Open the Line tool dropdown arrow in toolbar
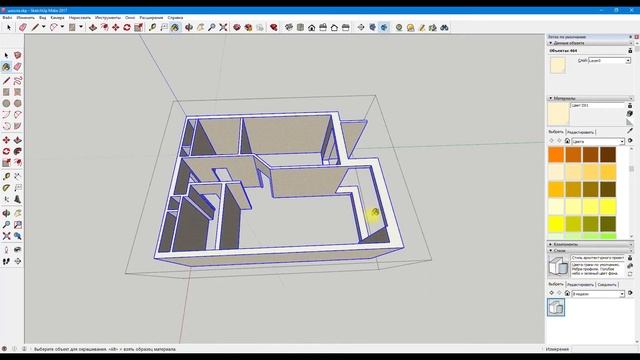Screen dimensions: 640x360 [44, 27]
